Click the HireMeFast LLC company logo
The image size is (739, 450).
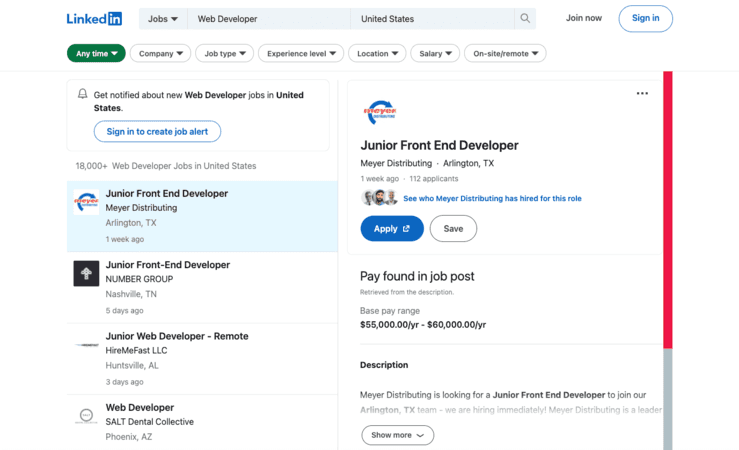[86, 345]
